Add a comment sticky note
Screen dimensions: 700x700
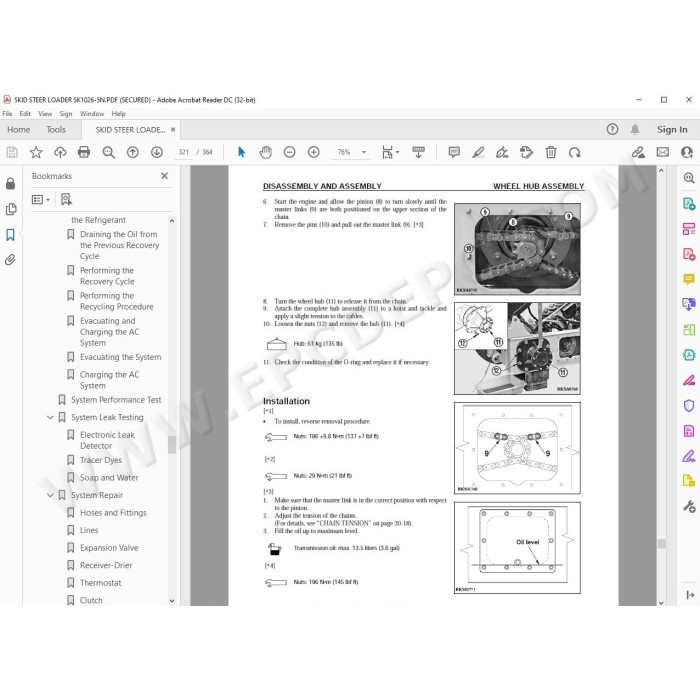[454, 153]
